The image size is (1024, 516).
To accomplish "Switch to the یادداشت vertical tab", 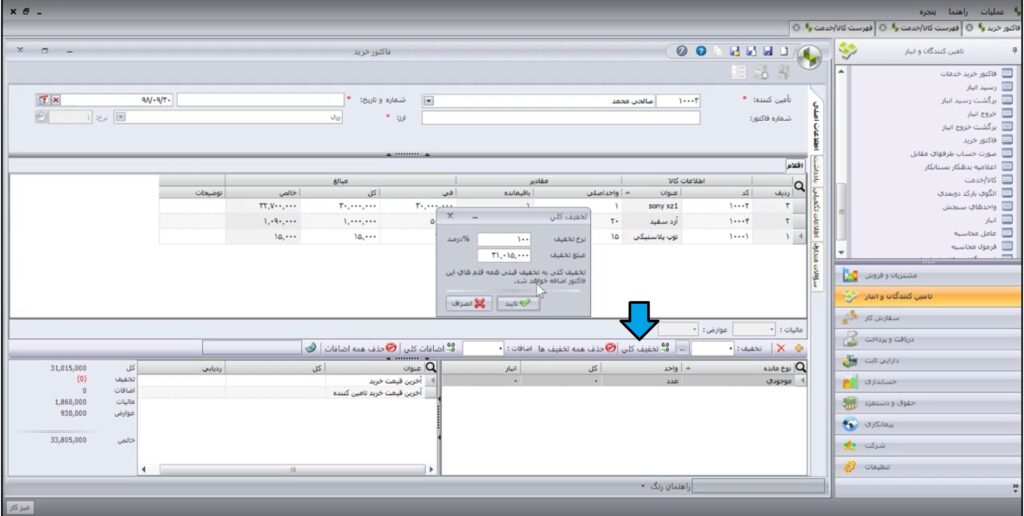I will [816, 169].
